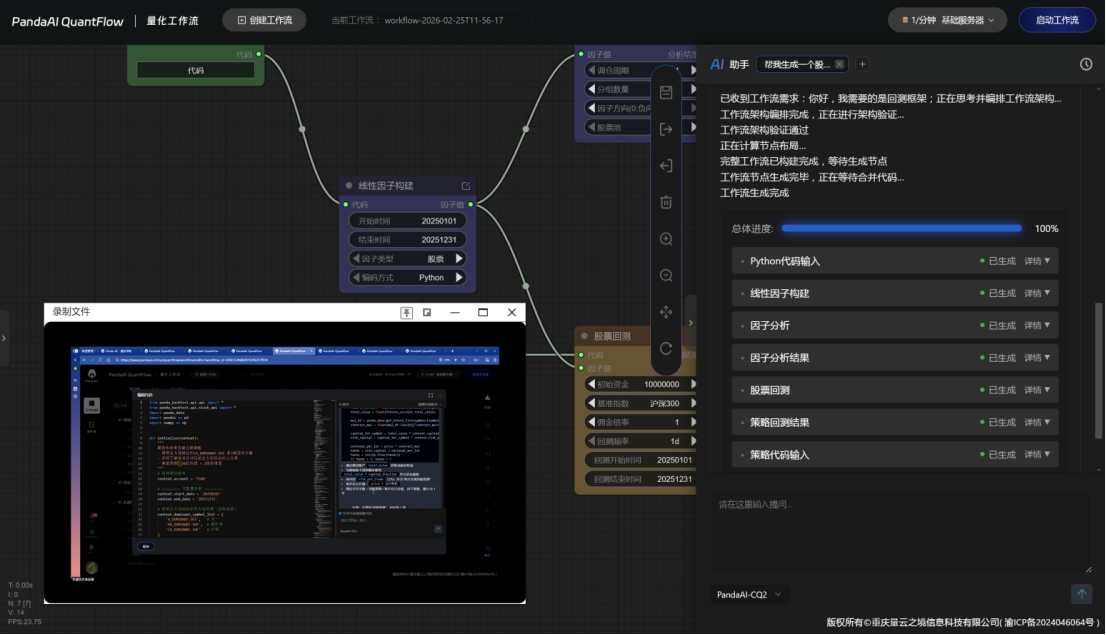1106x635 pixels.
Task: Decrease 调仓周期 with its left arrow
Action: pos(591,71)
